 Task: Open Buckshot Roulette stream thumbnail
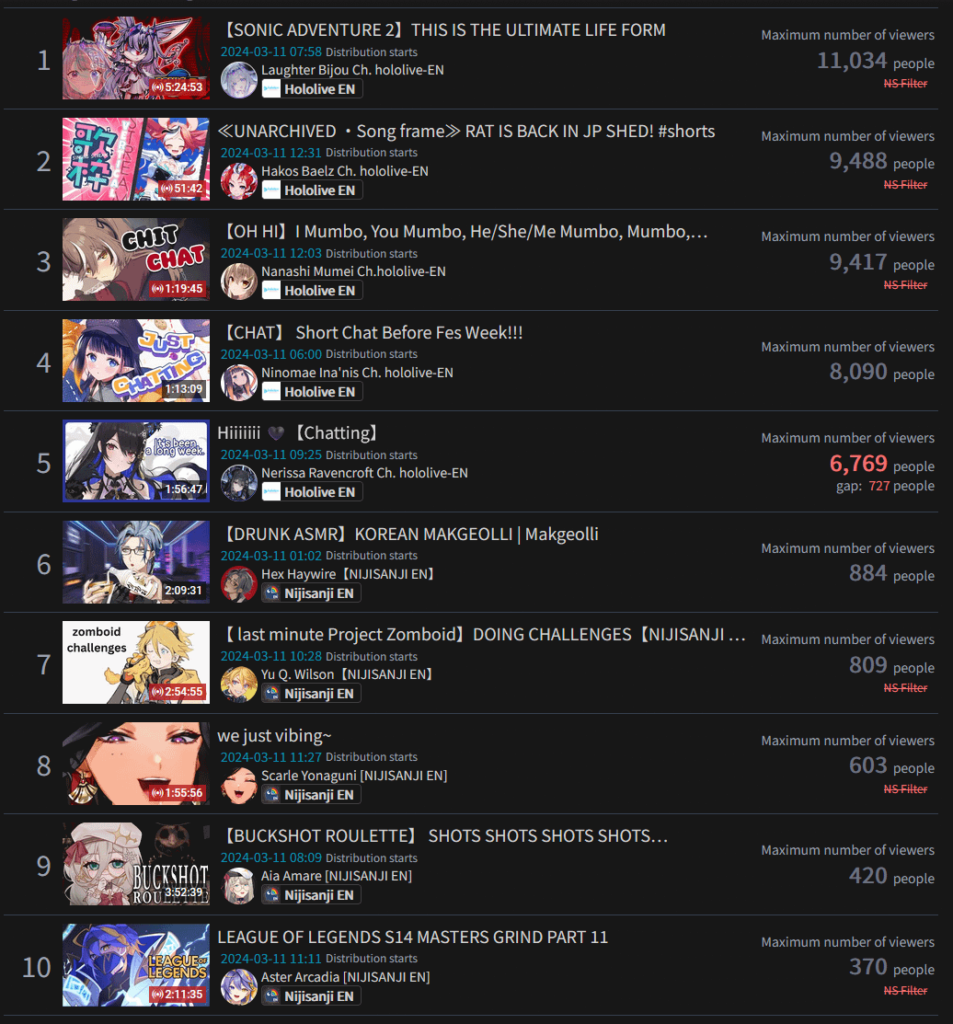click(x=136, y=864)
